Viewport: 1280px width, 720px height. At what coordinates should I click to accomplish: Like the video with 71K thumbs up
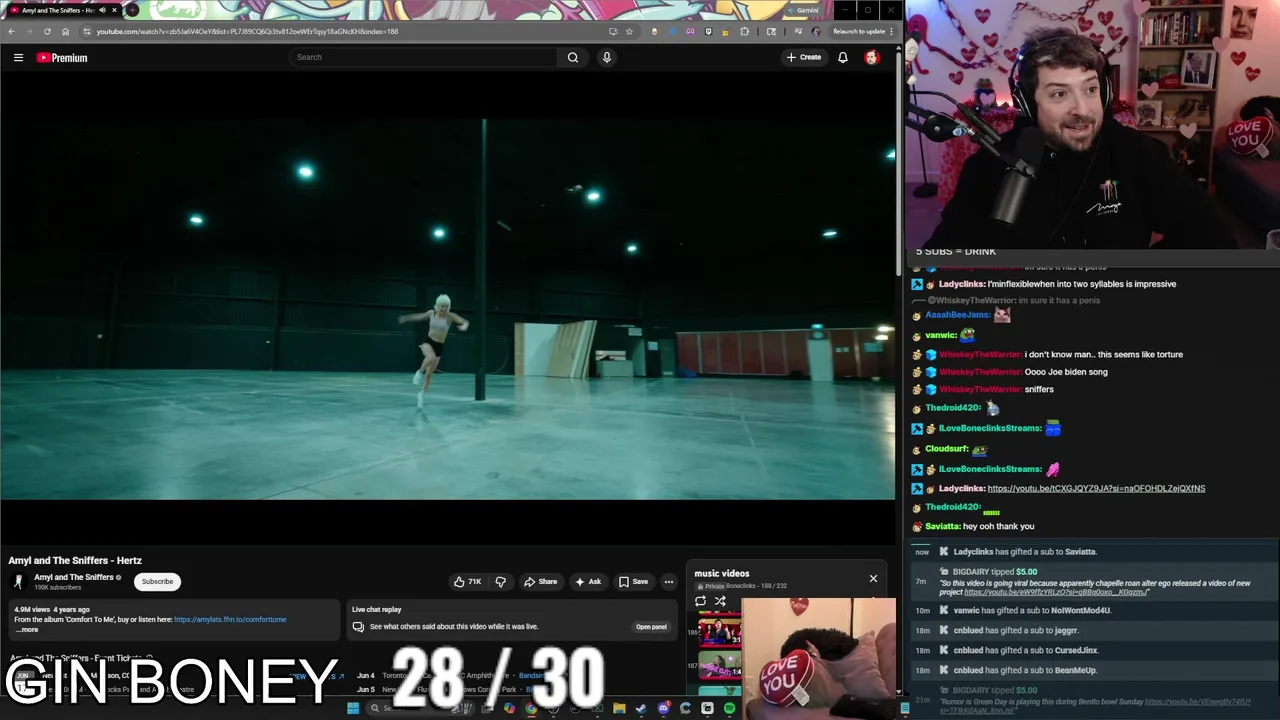468,582
